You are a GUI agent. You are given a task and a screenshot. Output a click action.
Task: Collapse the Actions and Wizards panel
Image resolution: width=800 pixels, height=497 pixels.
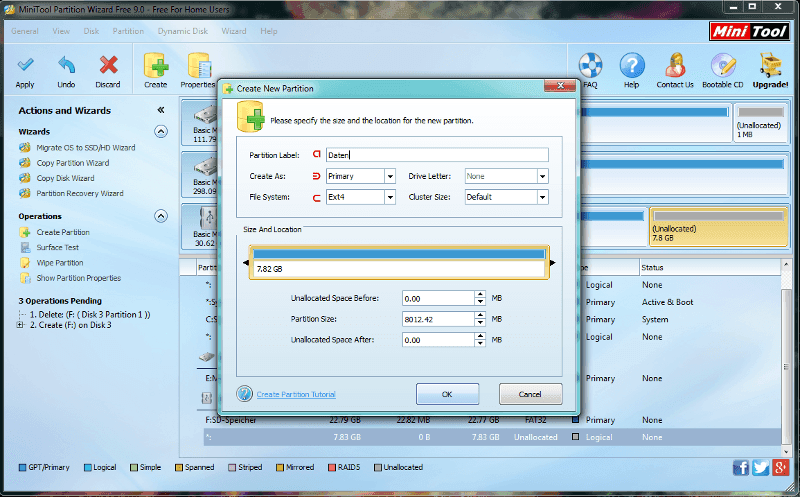[x=161, y=110]
